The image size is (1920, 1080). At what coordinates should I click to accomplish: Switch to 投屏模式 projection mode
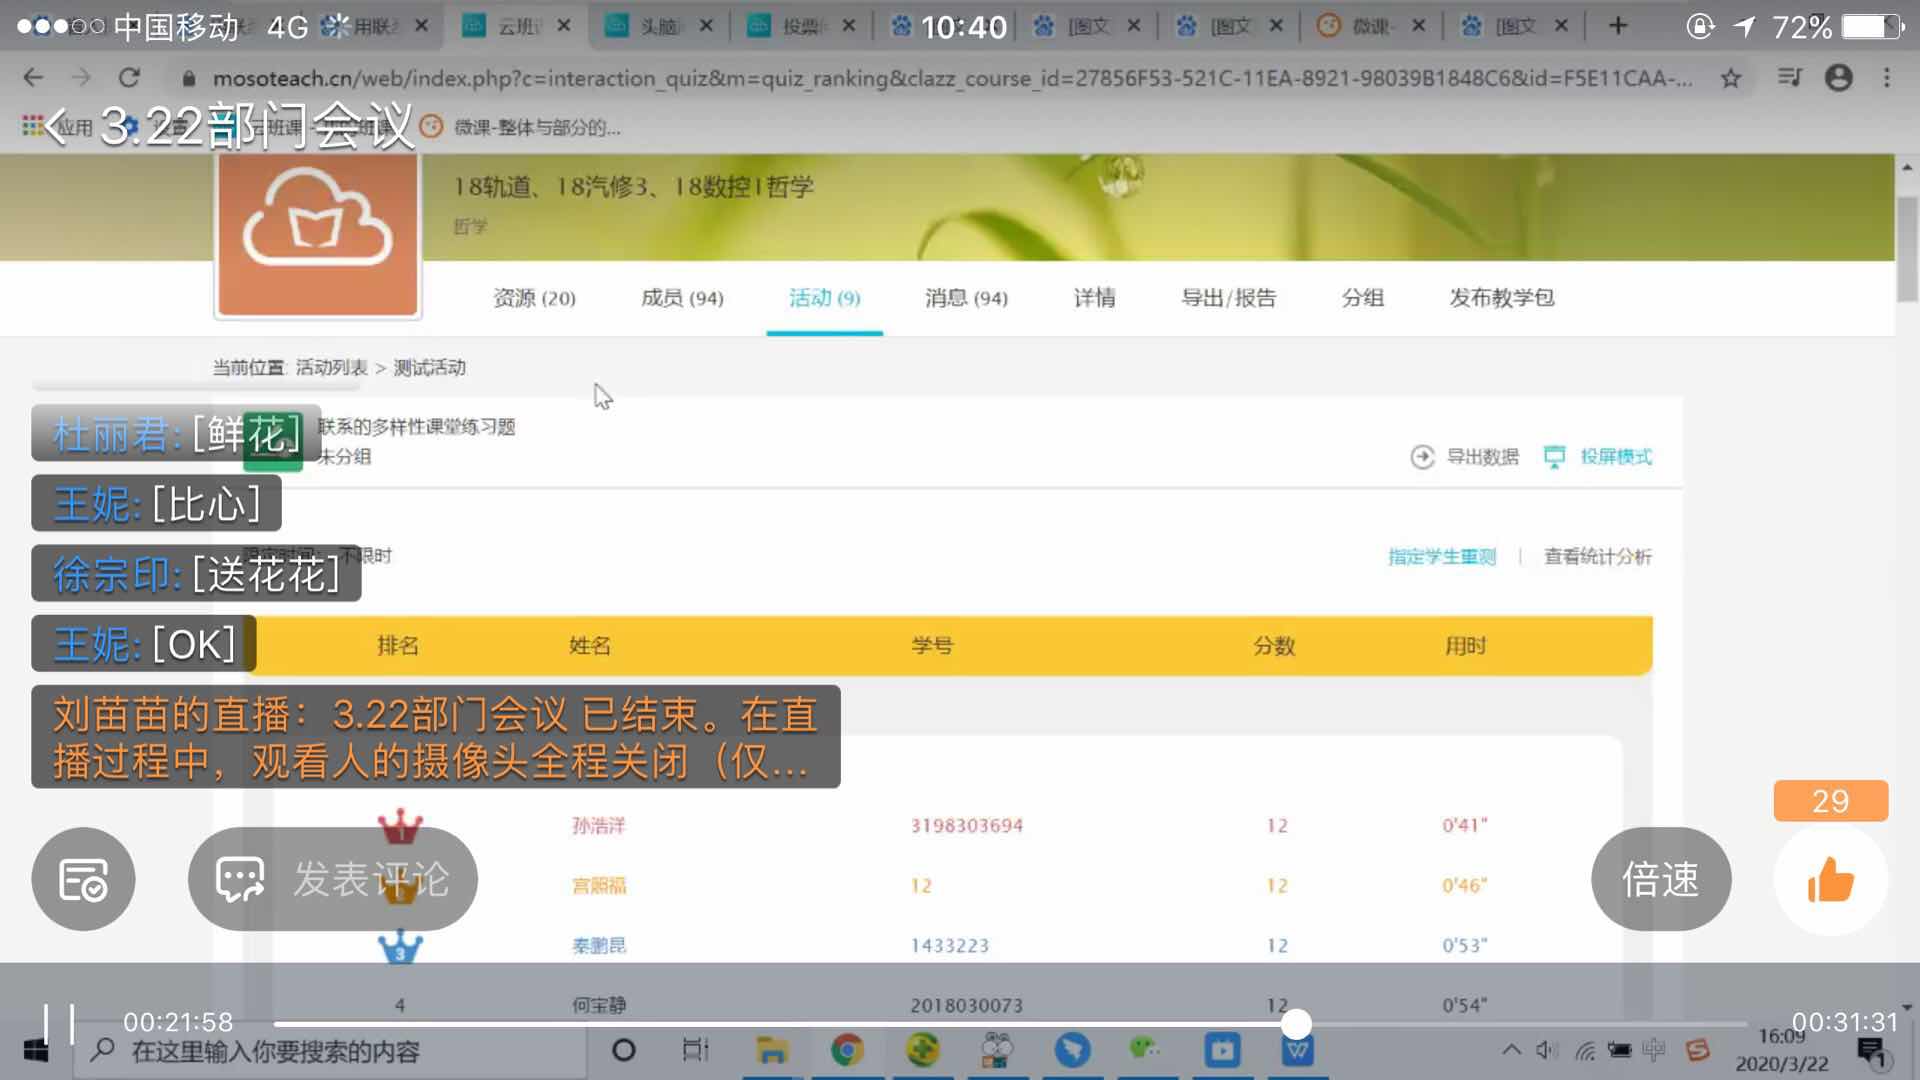[x=1598, y=457]
